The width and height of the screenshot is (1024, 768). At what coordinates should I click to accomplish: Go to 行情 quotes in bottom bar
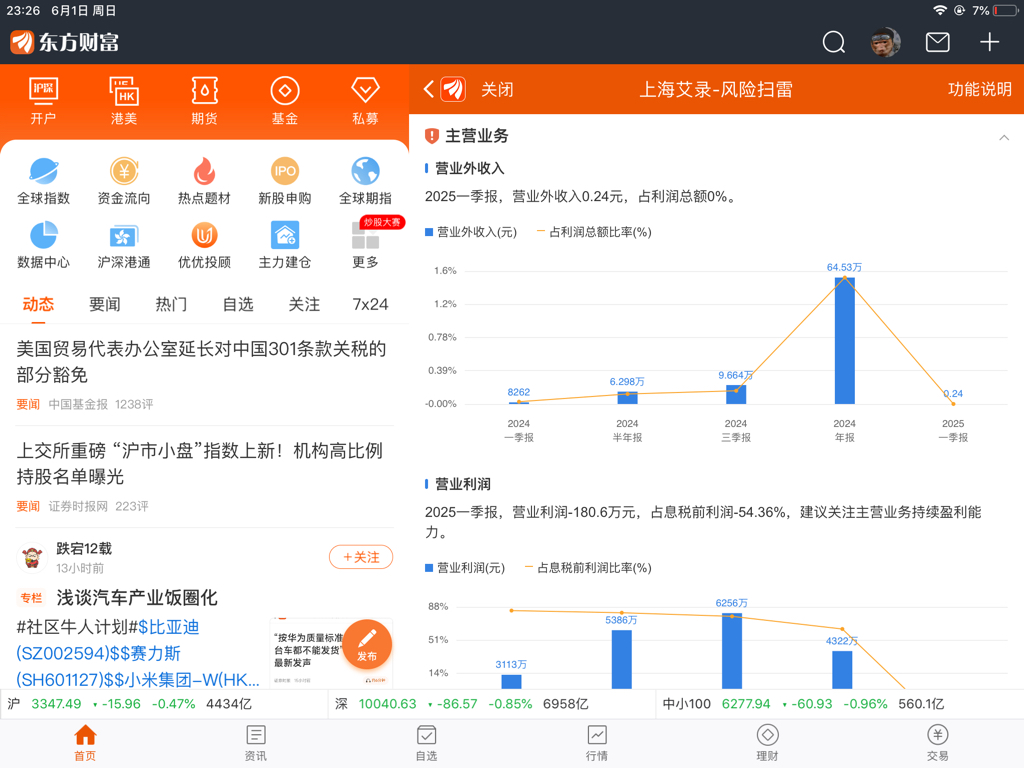[597, 743]
